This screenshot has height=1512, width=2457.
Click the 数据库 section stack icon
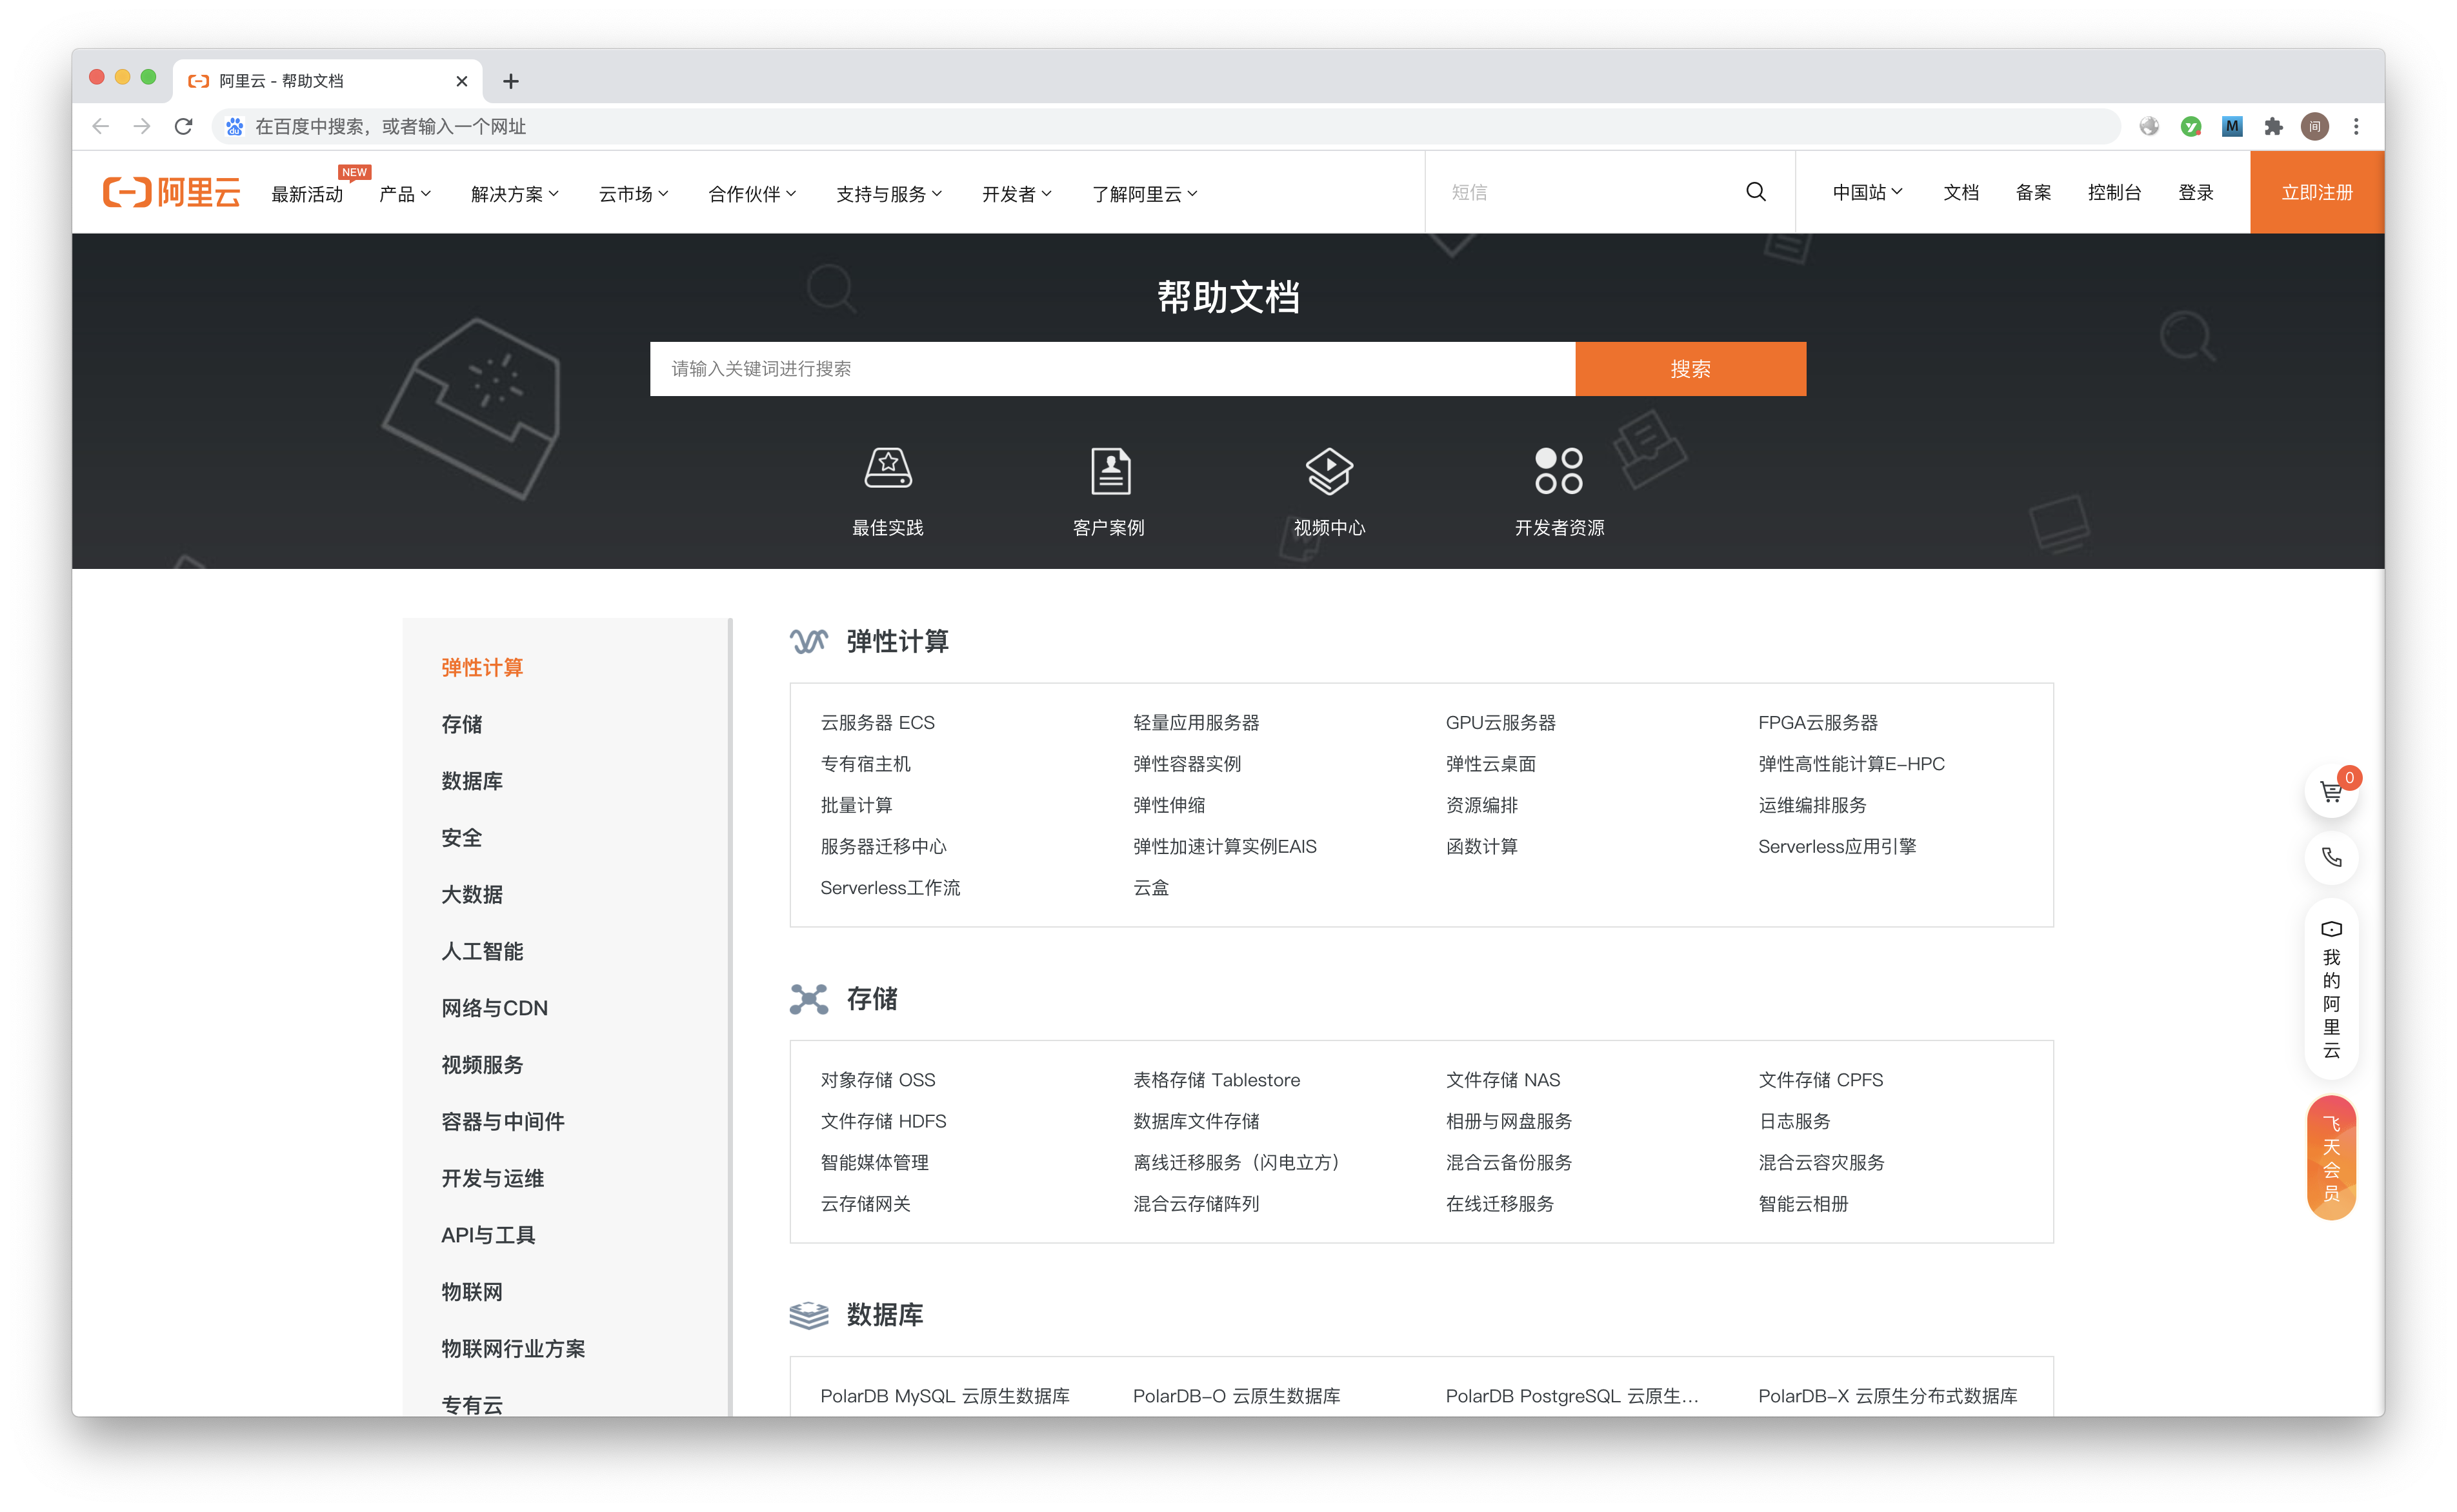(x=808, y=1314)
